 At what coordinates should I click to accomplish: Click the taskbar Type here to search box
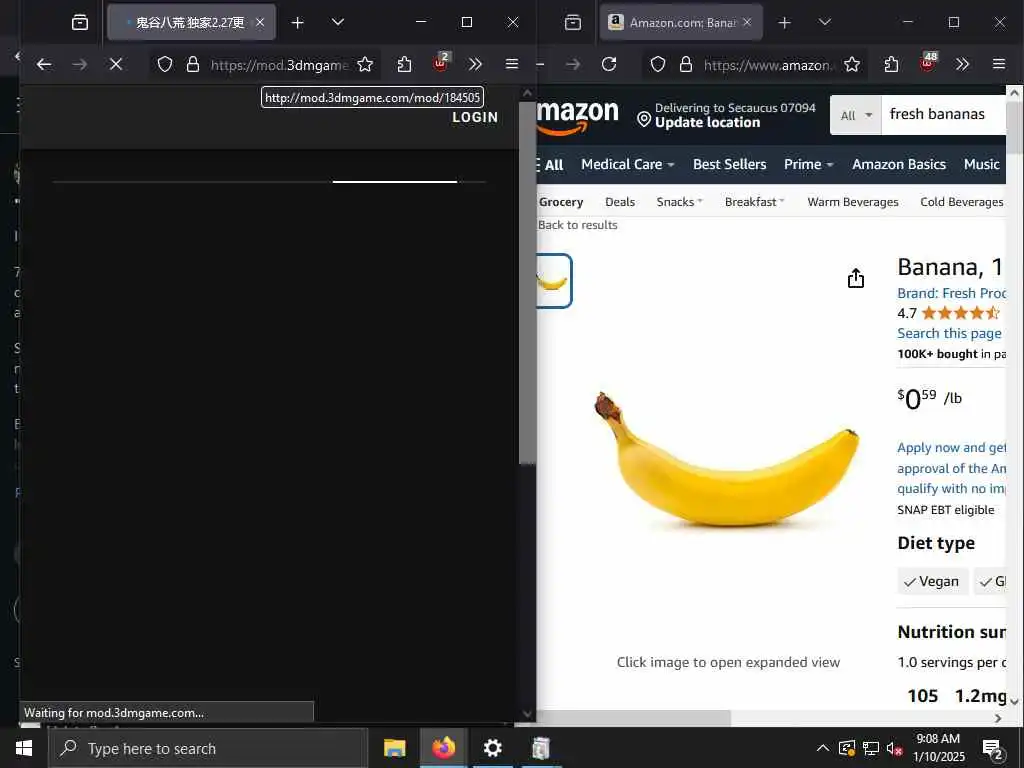pyautogui.click(x=208, y=748)
